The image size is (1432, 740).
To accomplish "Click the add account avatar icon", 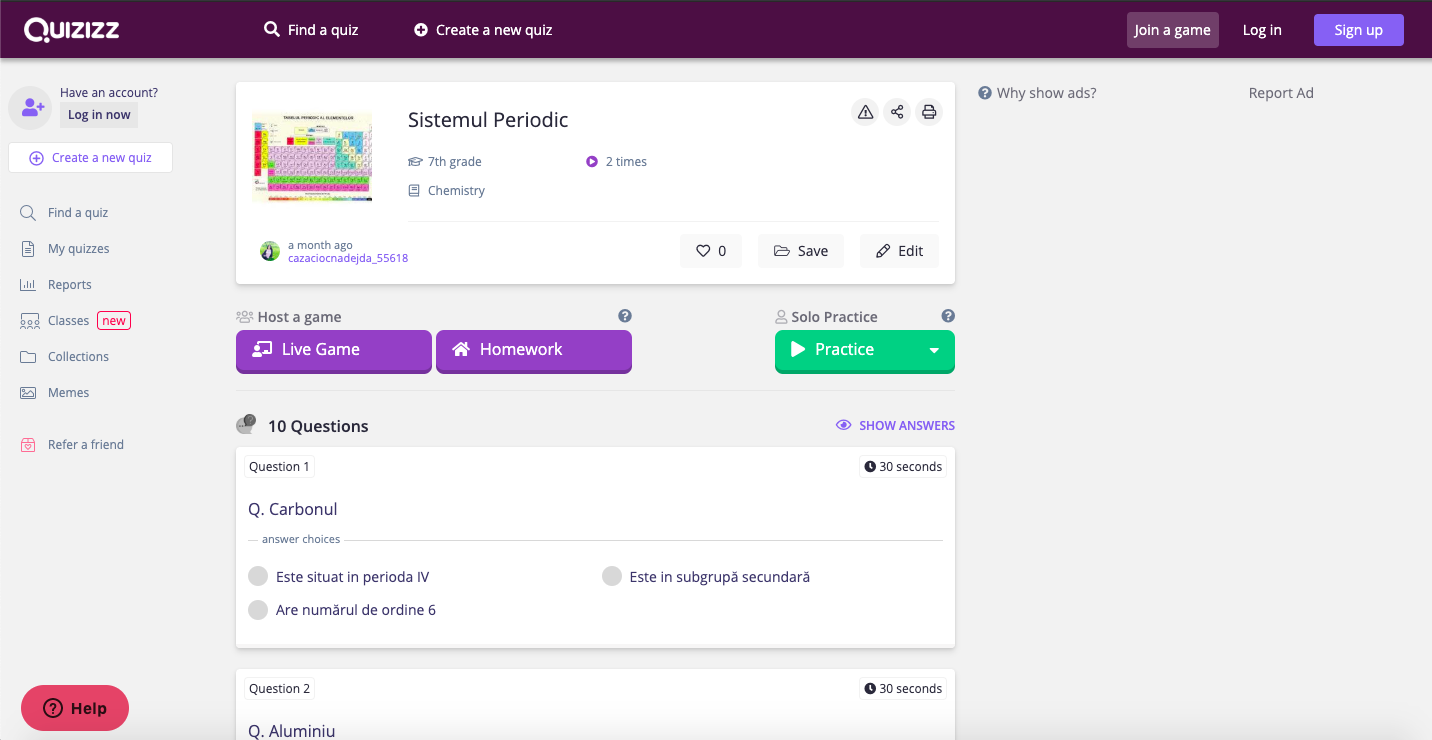I will click(31, 108).
